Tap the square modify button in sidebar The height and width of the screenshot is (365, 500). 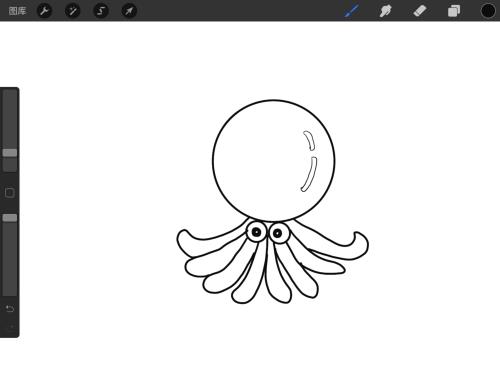click(x=10, y=193)
